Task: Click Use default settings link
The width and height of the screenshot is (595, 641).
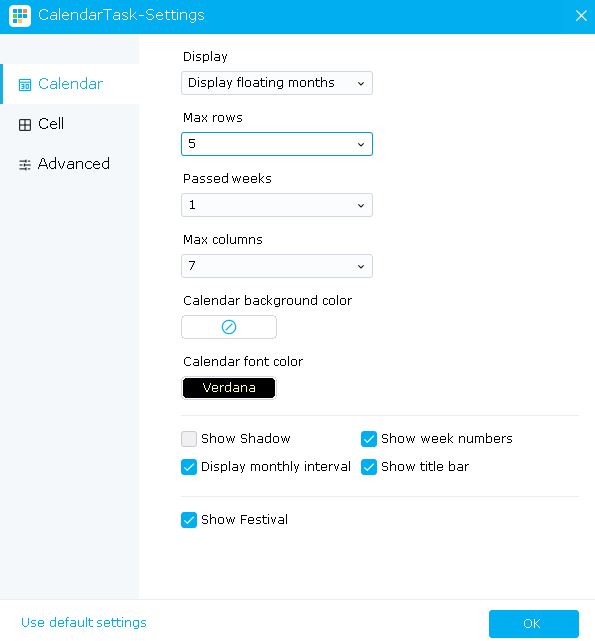Action: pyautogui.click(x=84, y=623)
